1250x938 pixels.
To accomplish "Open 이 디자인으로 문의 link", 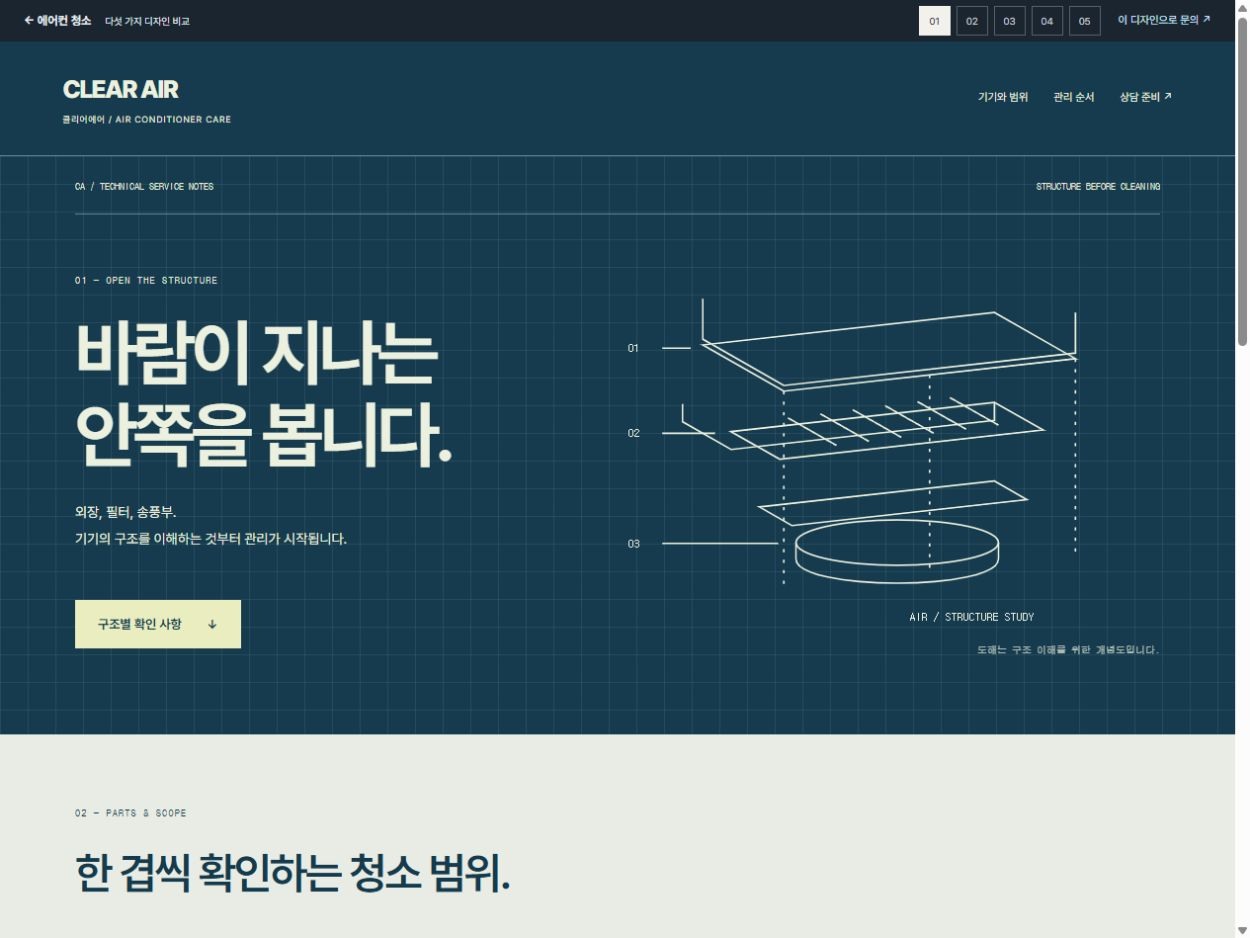I will (1164, 20).
